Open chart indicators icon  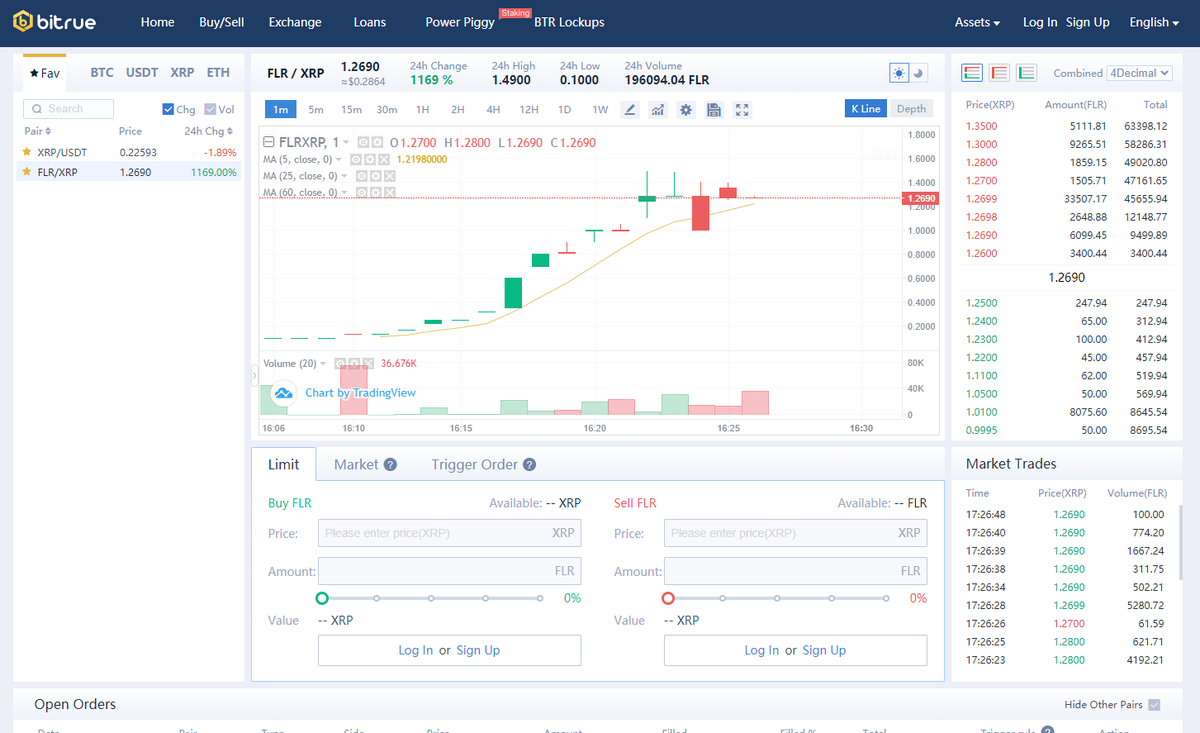[x=658, y=109]
